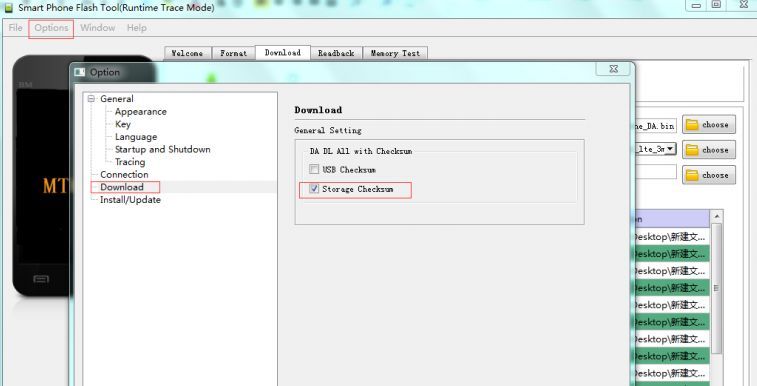Select Language in the options tree
The width and height of the screenshot is (757, 386).
[136, 137]
